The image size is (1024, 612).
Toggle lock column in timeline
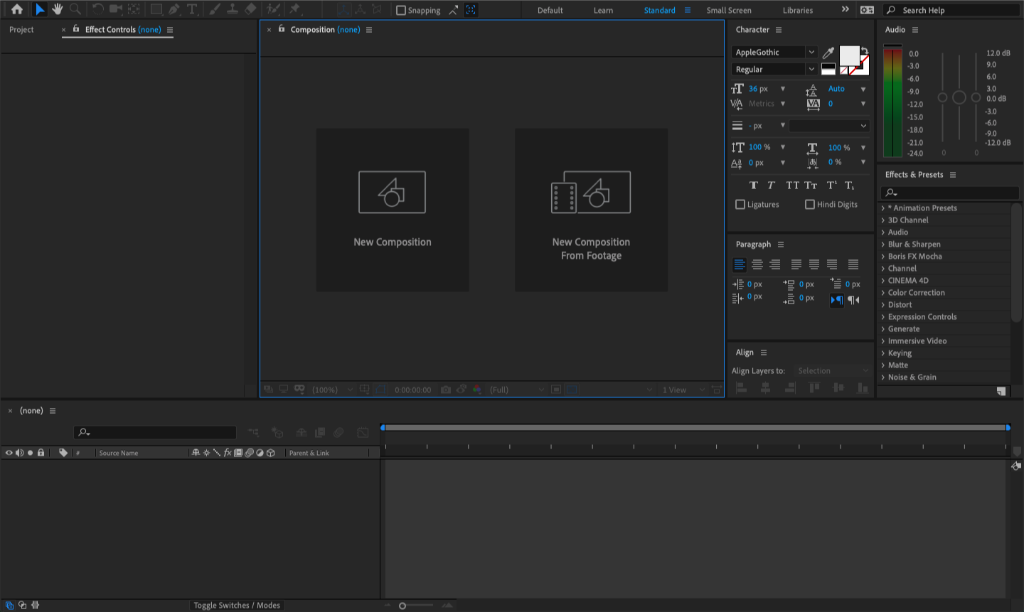click(41, 453)
